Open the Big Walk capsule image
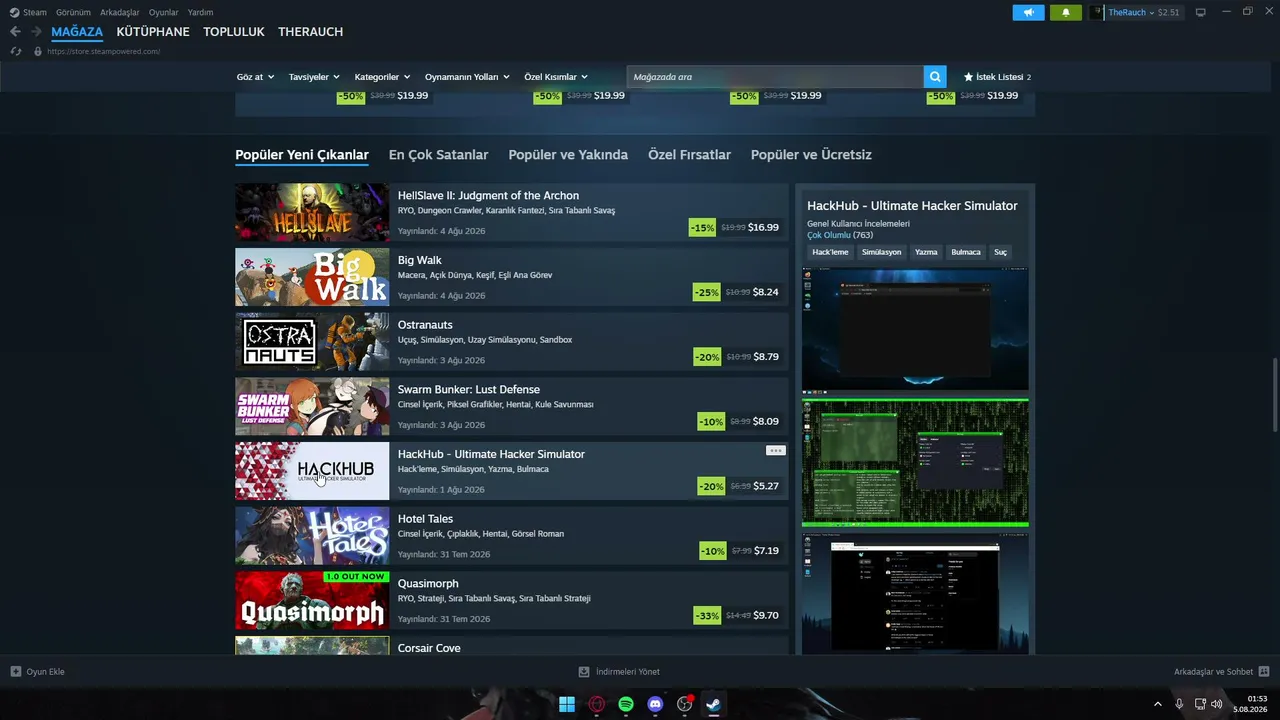 [312, 277]
